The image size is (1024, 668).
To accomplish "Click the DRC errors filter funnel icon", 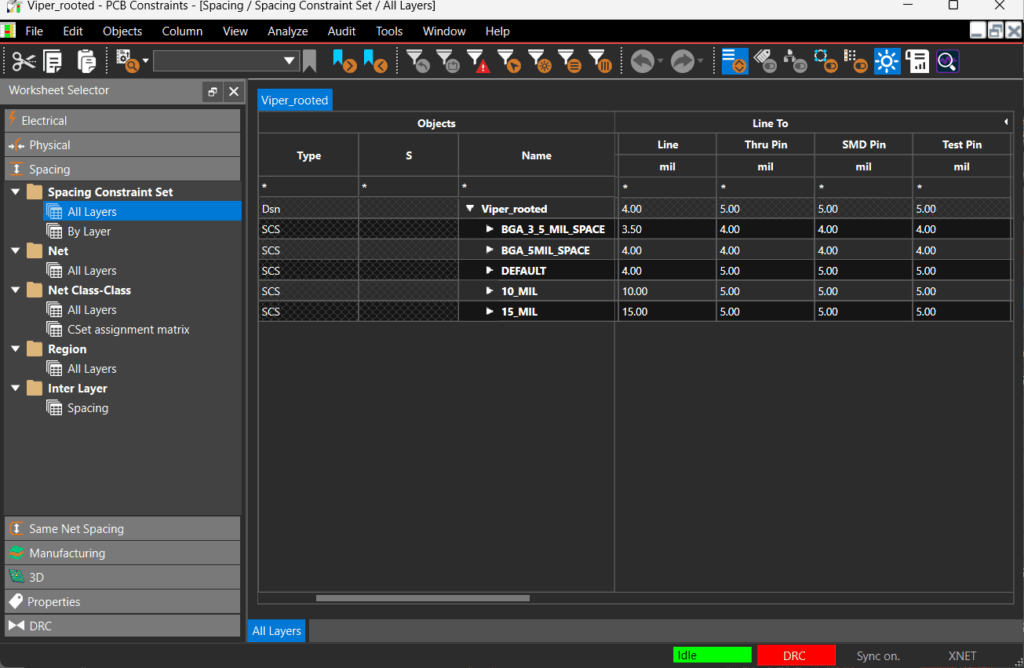I will (480, 61).
